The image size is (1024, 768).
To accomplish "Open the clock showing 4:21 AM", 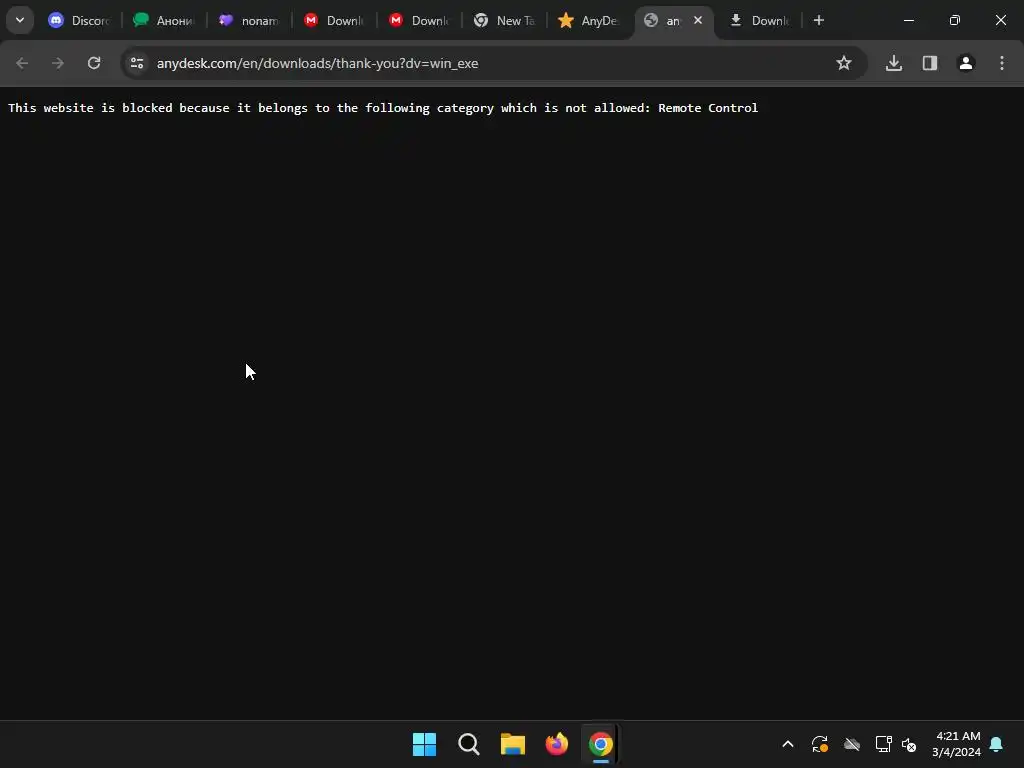I will click(x=957, y=744).
